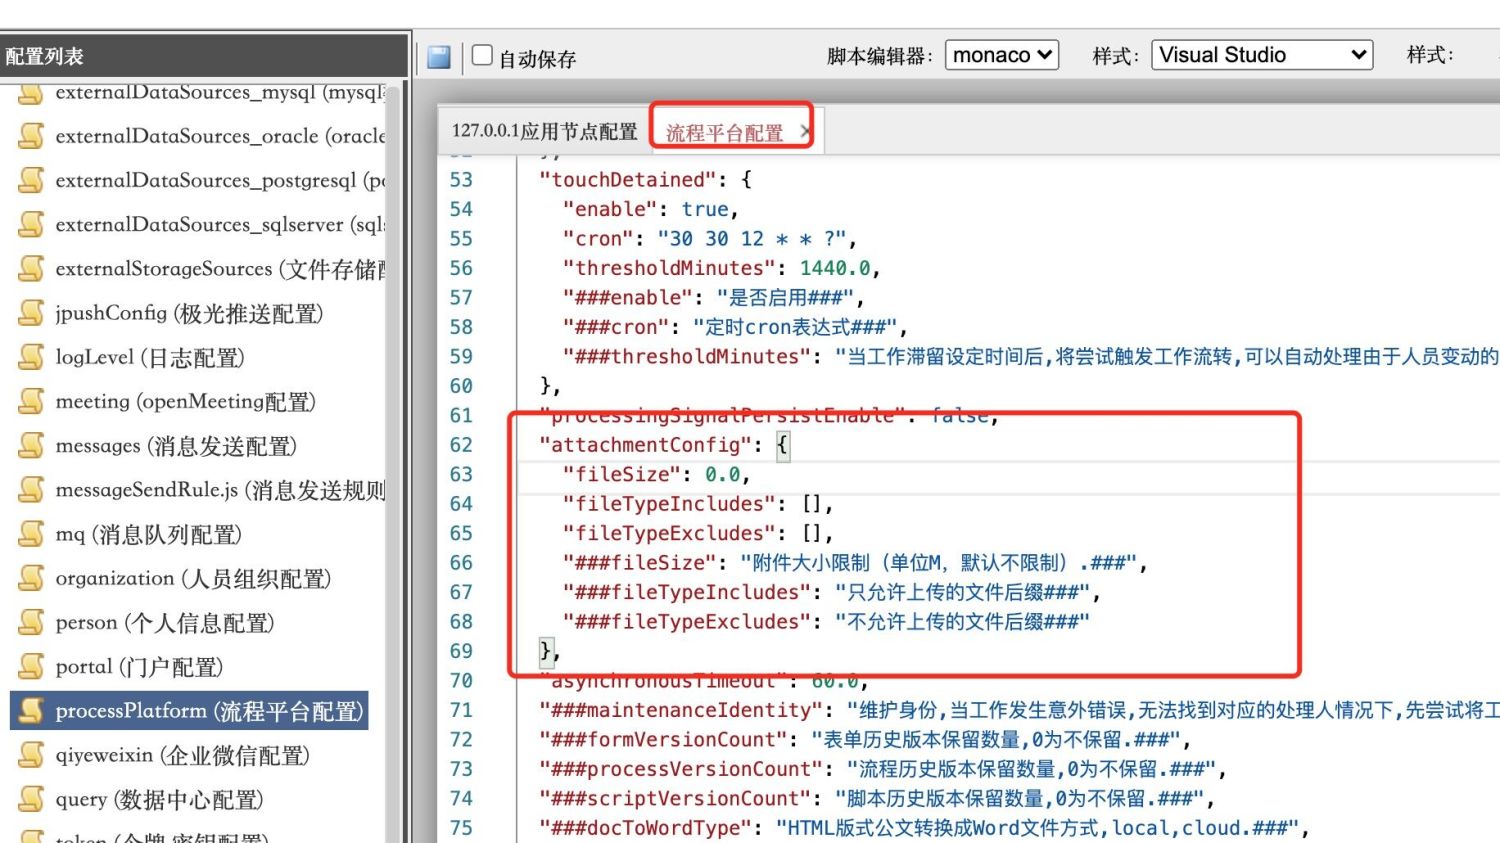This screenshot has height=843, width=1500.
Task: Enable the 自动保存 checkbox
Action: [x=482, y=55]
